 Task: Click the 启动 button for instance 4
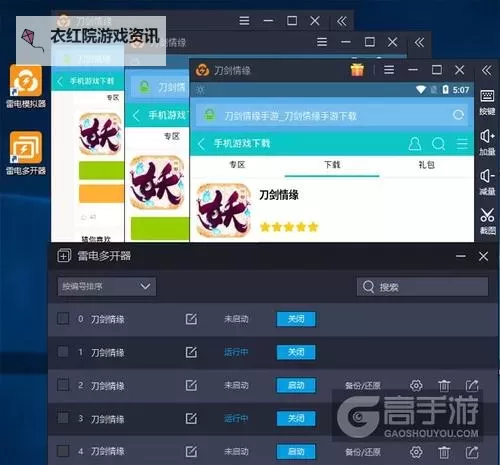[296, 452]
